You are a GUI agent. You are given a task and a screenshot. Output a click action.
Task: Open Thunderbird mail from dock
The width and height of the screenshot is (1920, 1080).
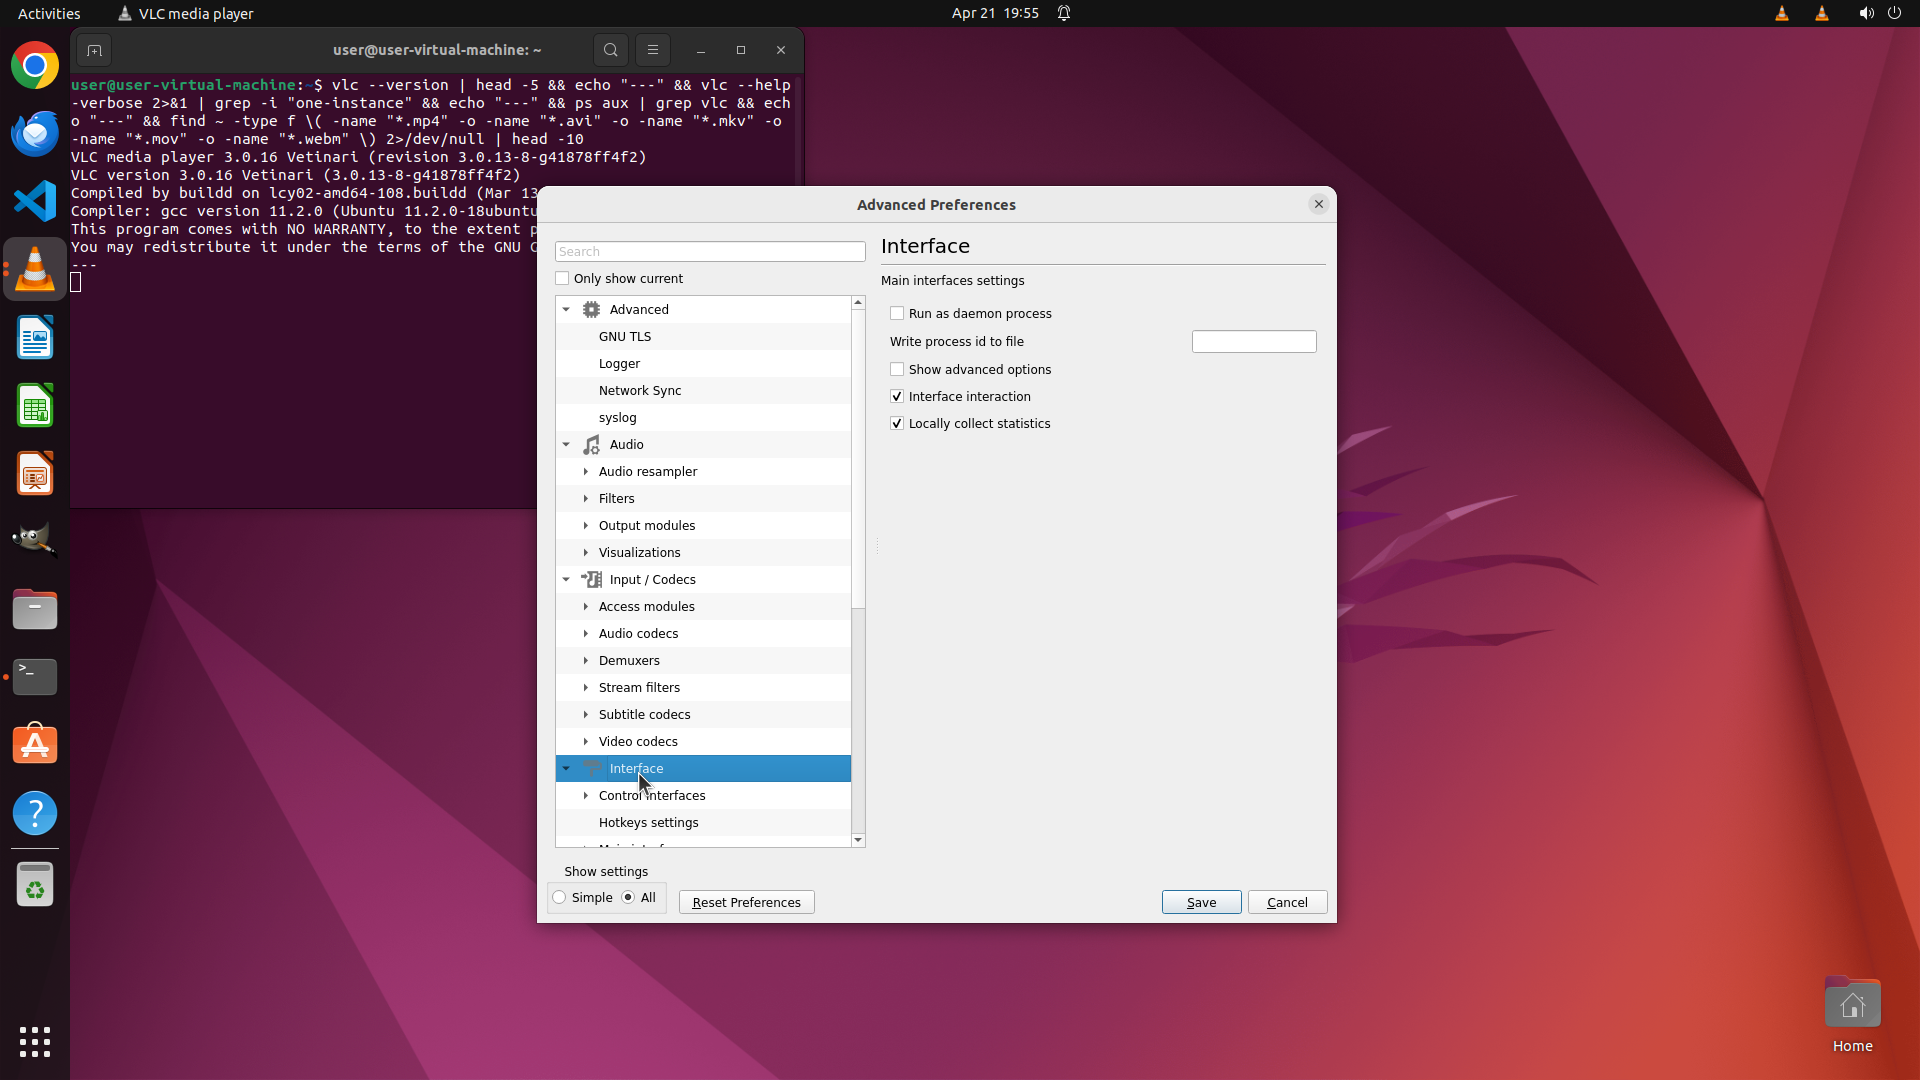35,134
